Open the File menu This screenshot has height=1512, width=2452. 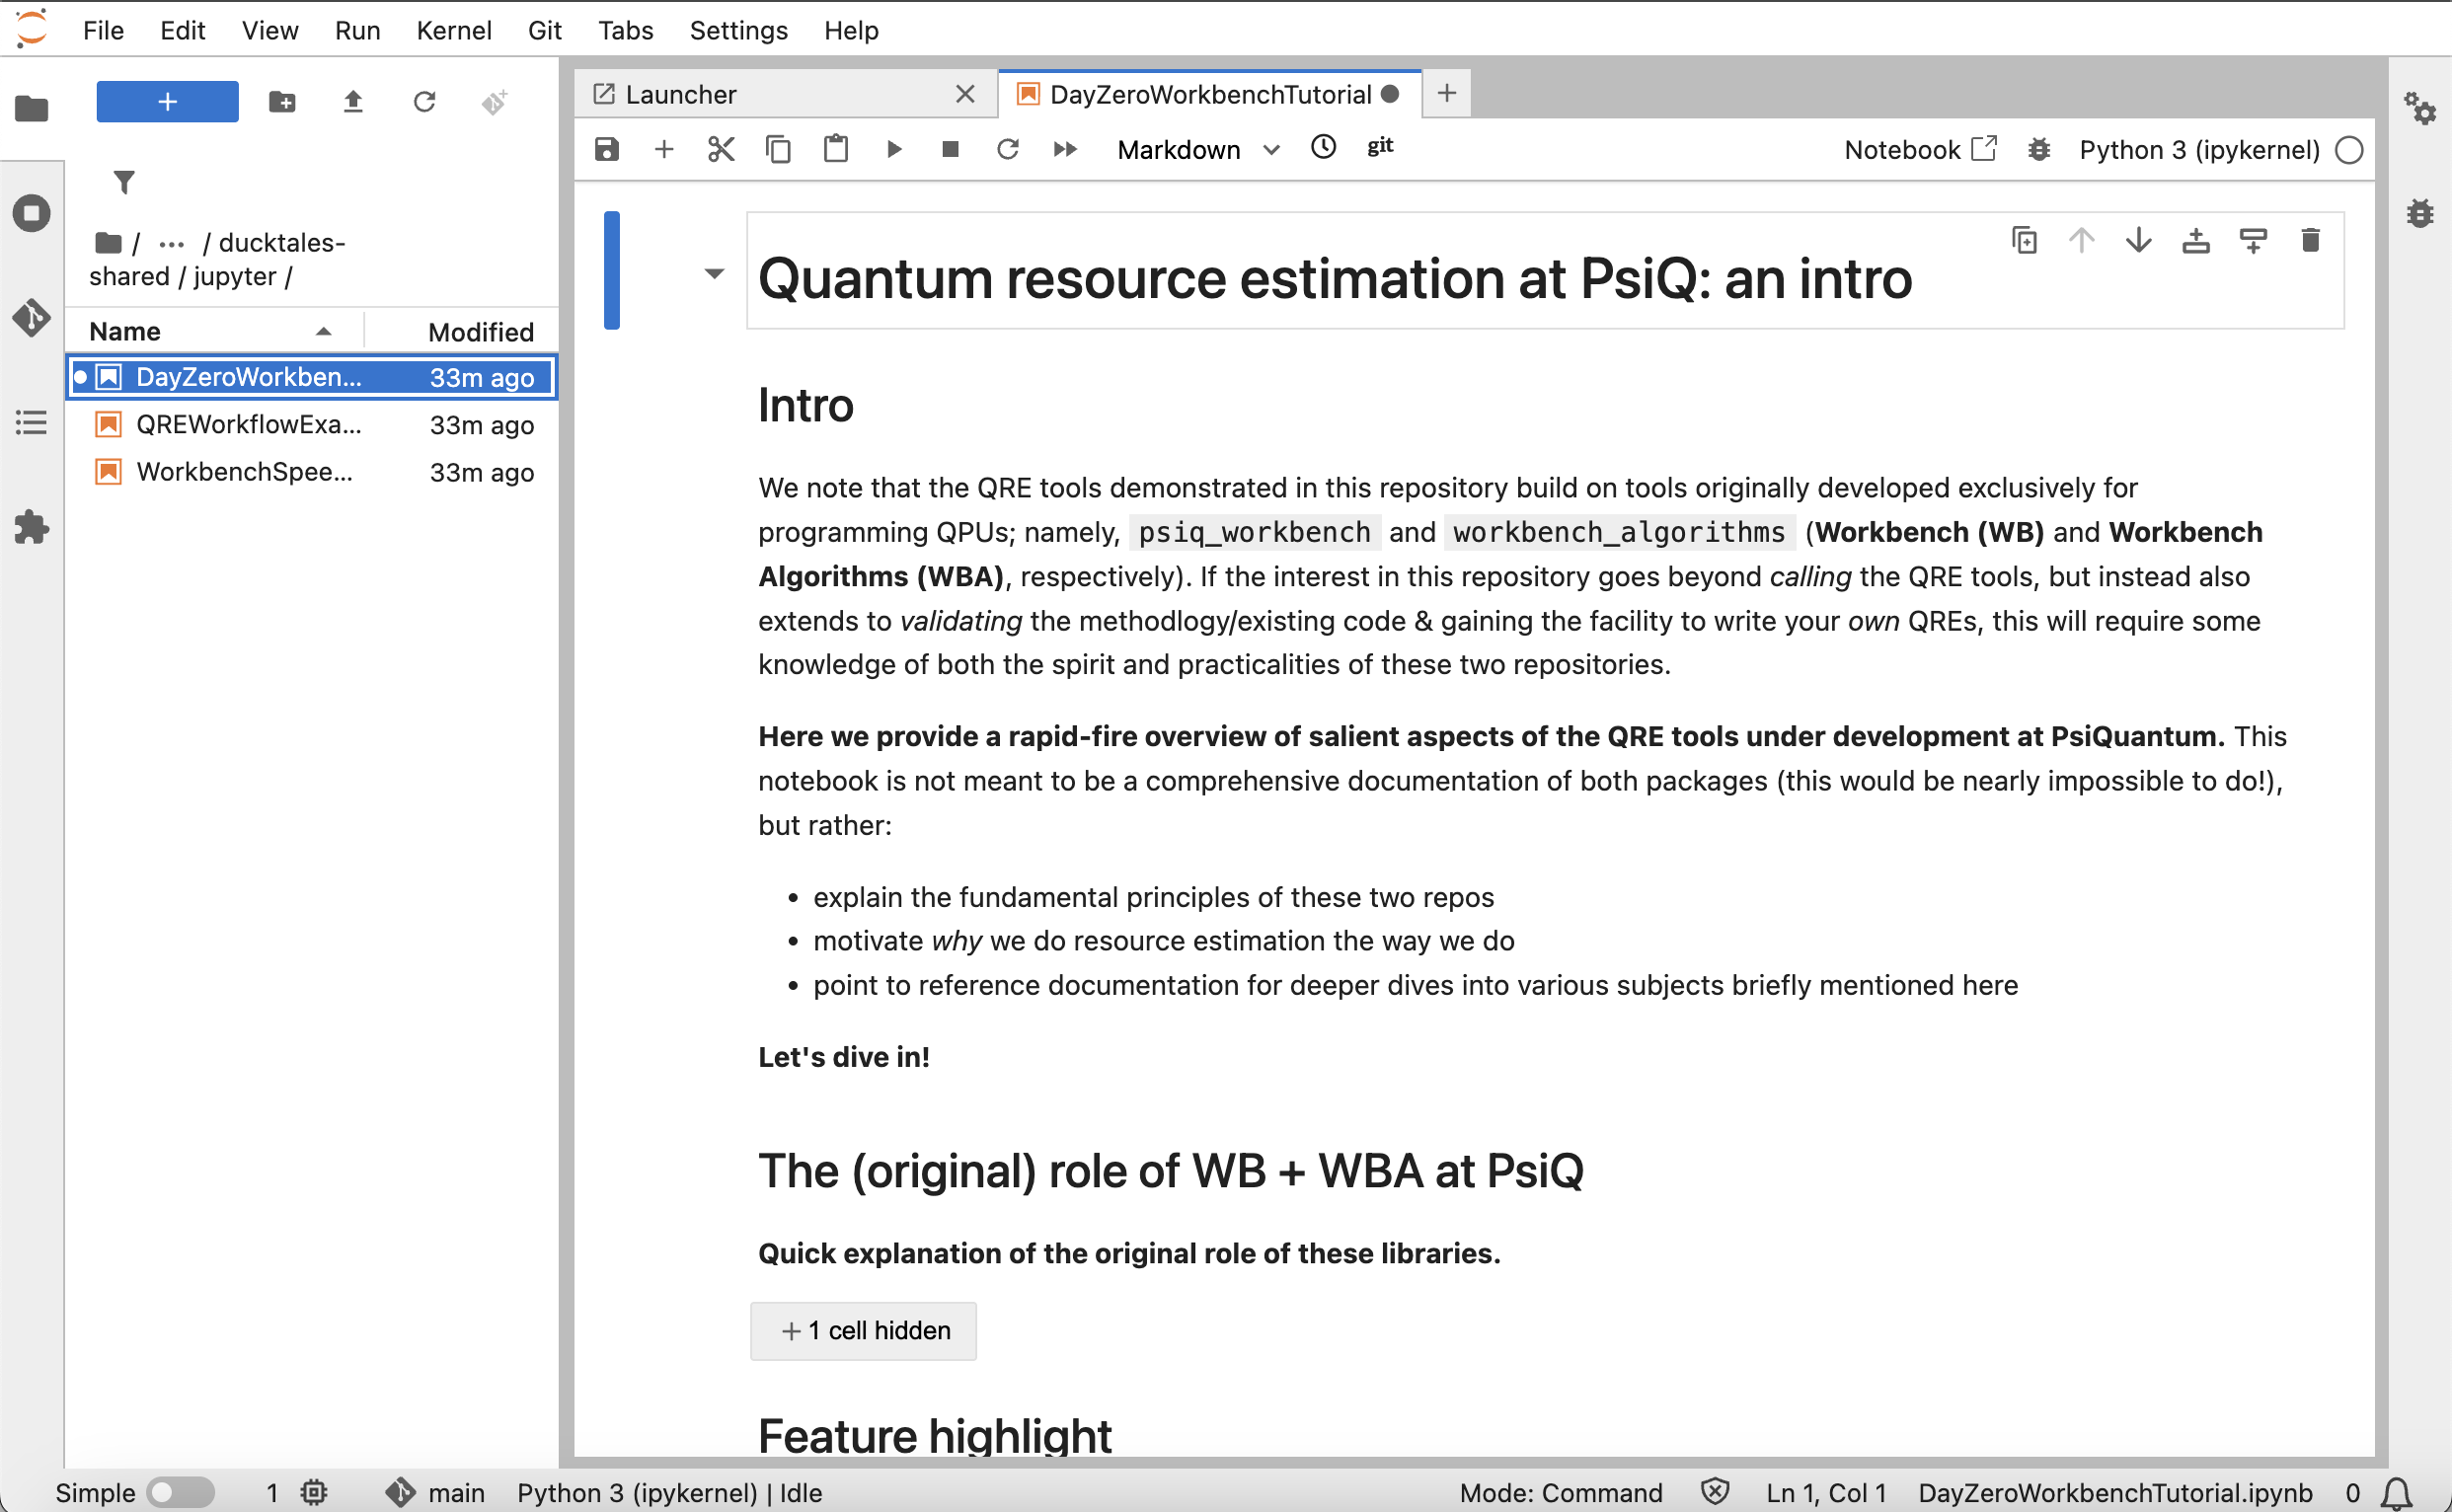(103, 30)
